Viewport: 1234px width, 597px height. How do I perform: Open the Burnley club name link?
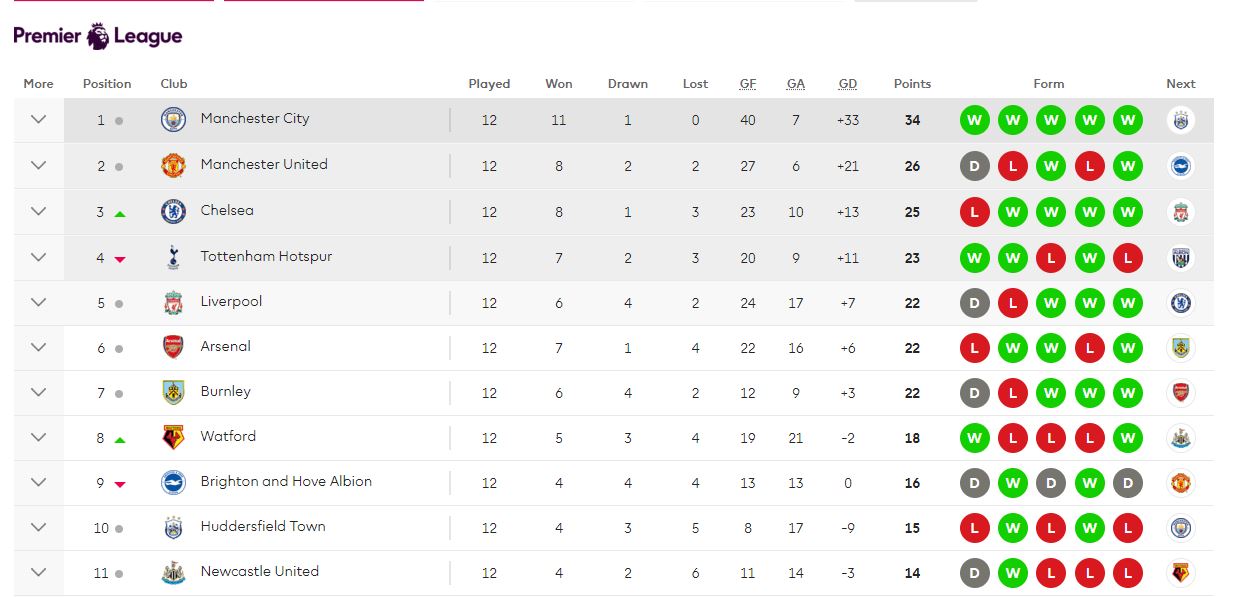tap(225, 391)
